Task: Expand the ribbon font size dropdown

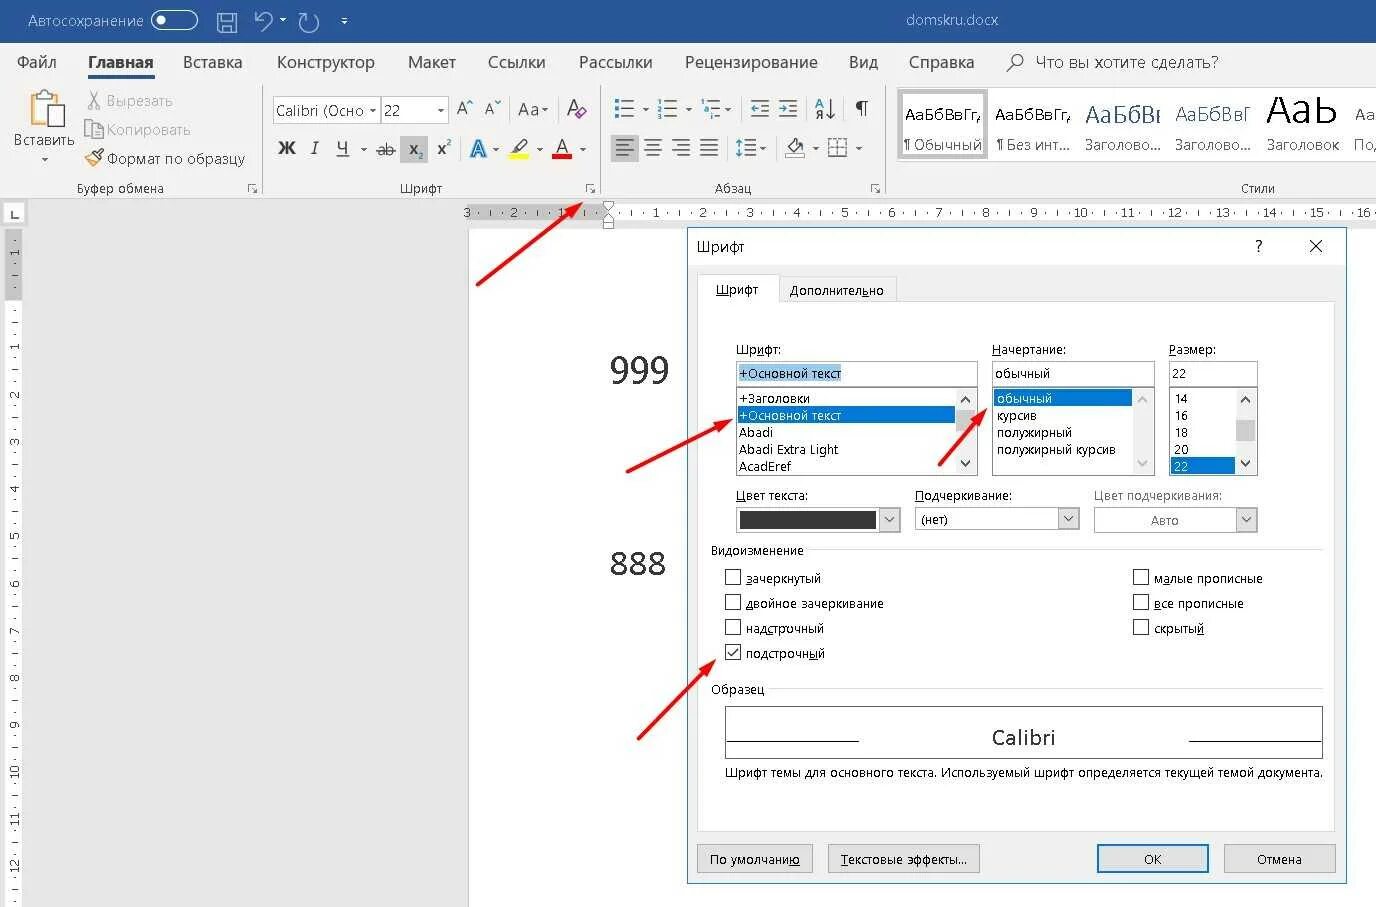Action: pyautogui.click(x=441, y=110)
